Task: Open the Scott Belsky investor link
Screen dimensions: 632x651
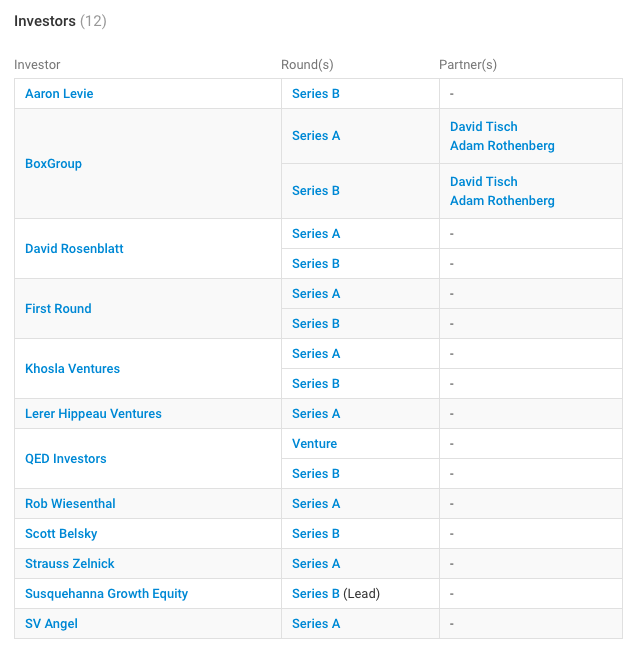Action: (x=61, y=534)
